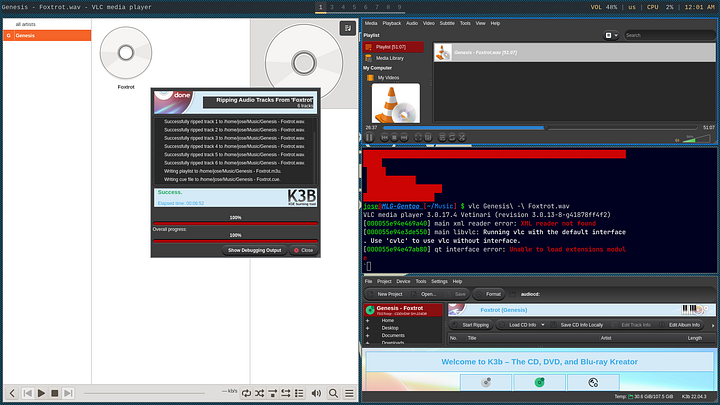Stop playback in music player bottom bar
This screenshot has height=405, width=720.
tap(55, 394)
